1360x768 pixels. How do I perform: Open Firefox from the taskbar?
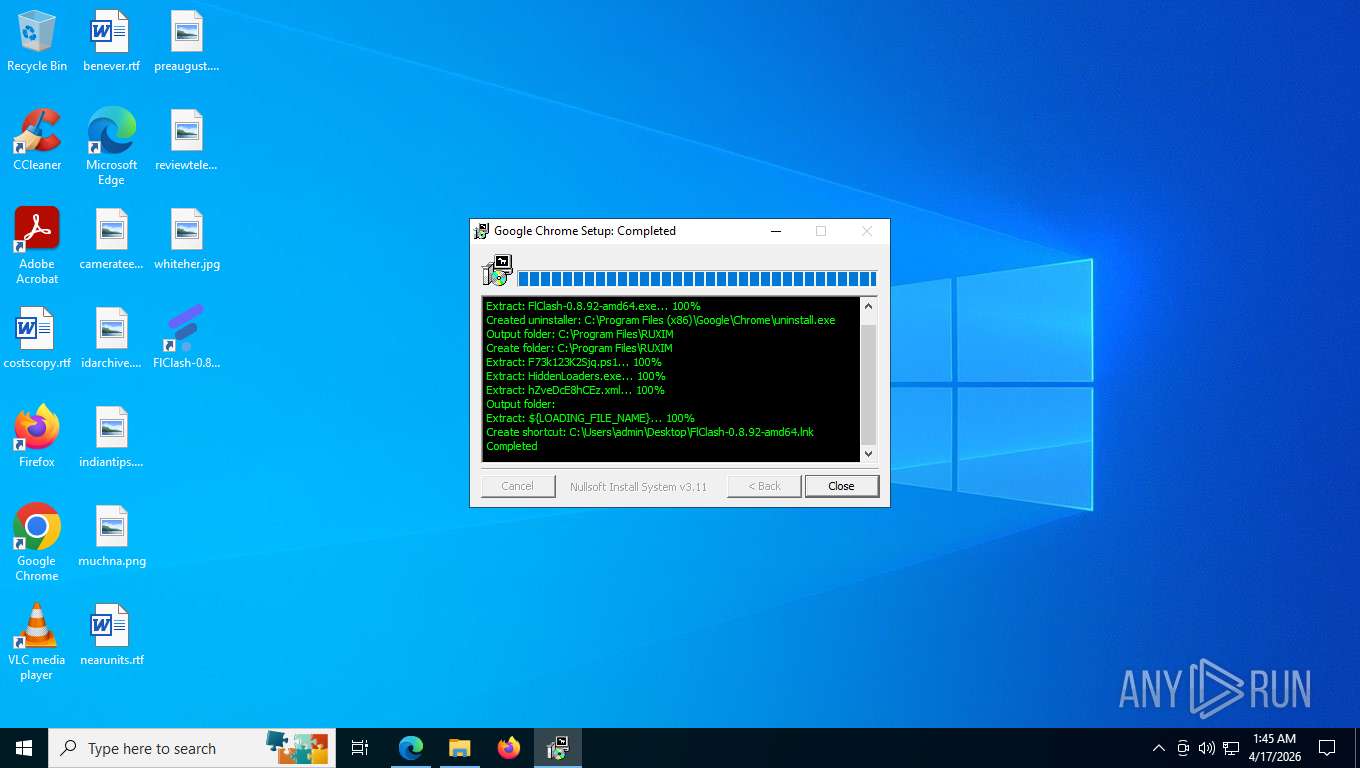point(509,748)
